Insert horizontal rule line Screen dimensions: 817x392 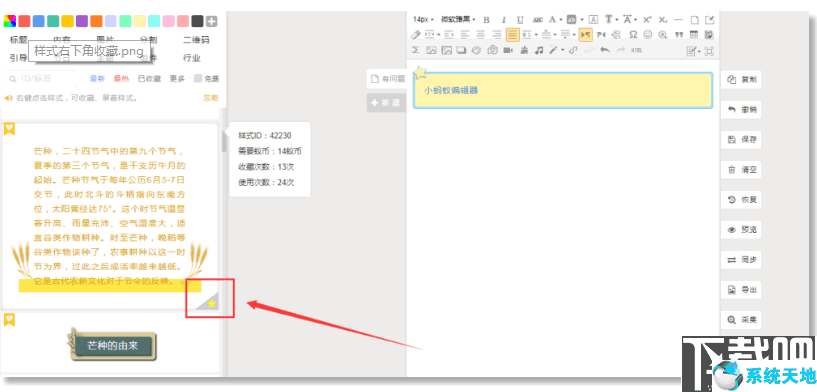tap(678, 19)
